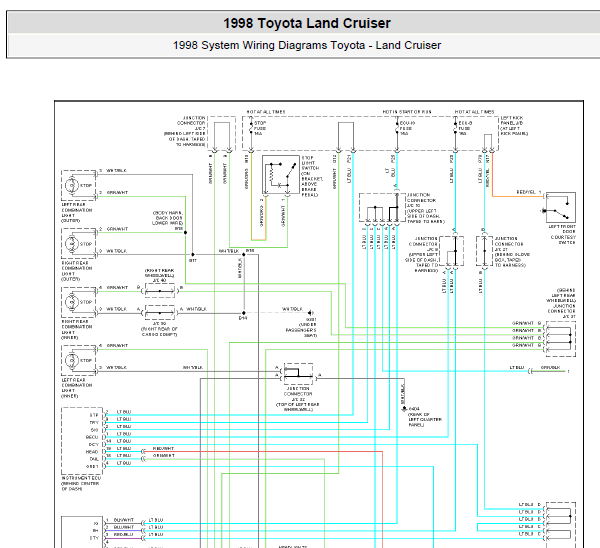The height and width of the screenshot is (548, 600).
Task: Click the J/C 40 right rear wheelwell connector
Action: [x=160, y=290]
